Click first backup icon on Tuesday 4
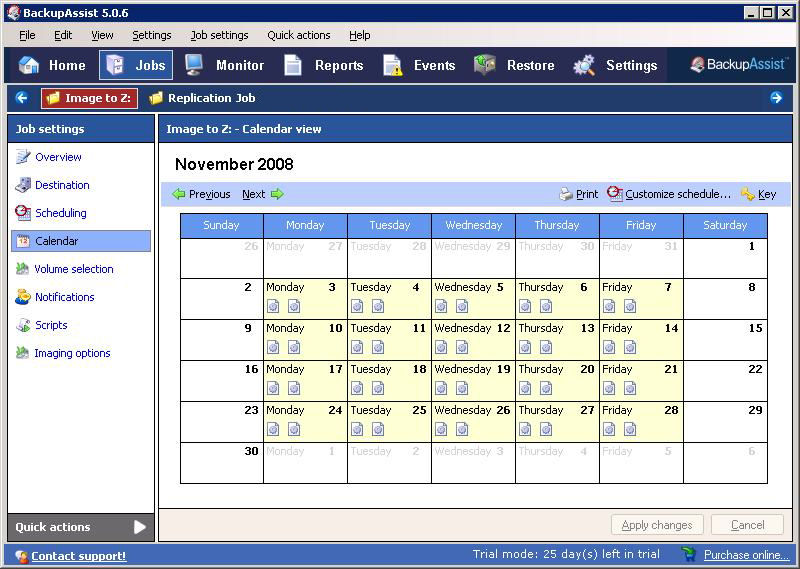Viewport: 800px width, 569px height. coord(357,306)
